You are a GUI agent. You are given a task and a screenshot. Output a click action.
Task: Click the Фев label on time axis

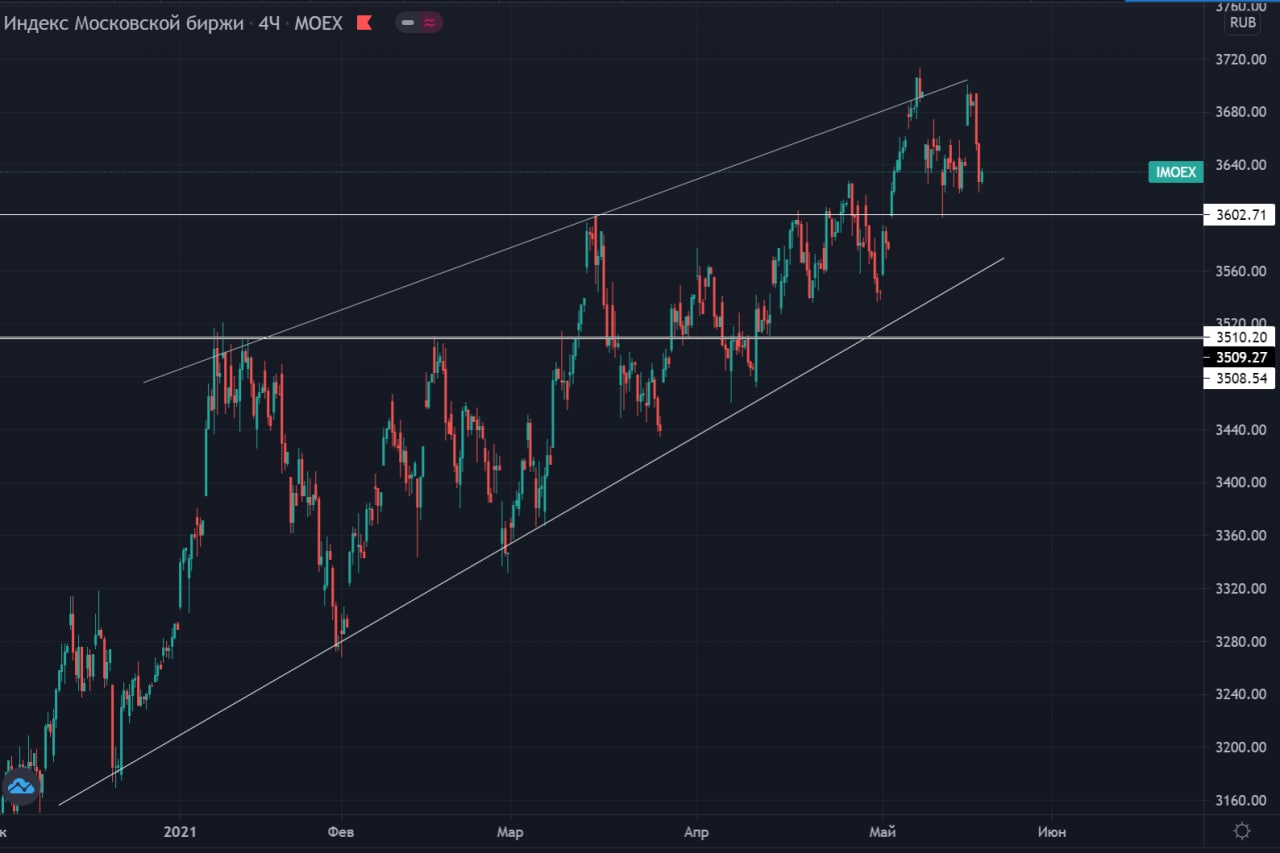click(x=341, y=832)
